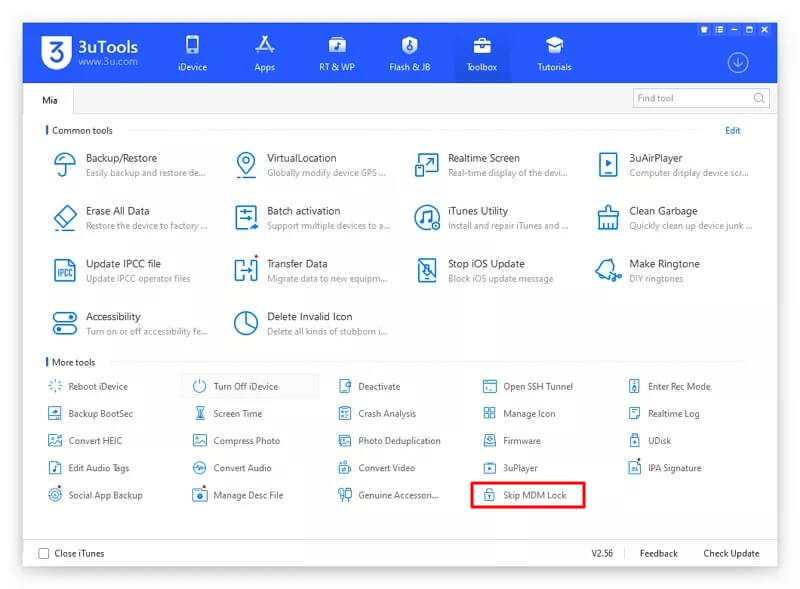Launch Photo Deduplication
The width and height of the screenshot is (800, 589).
(389, 440)
